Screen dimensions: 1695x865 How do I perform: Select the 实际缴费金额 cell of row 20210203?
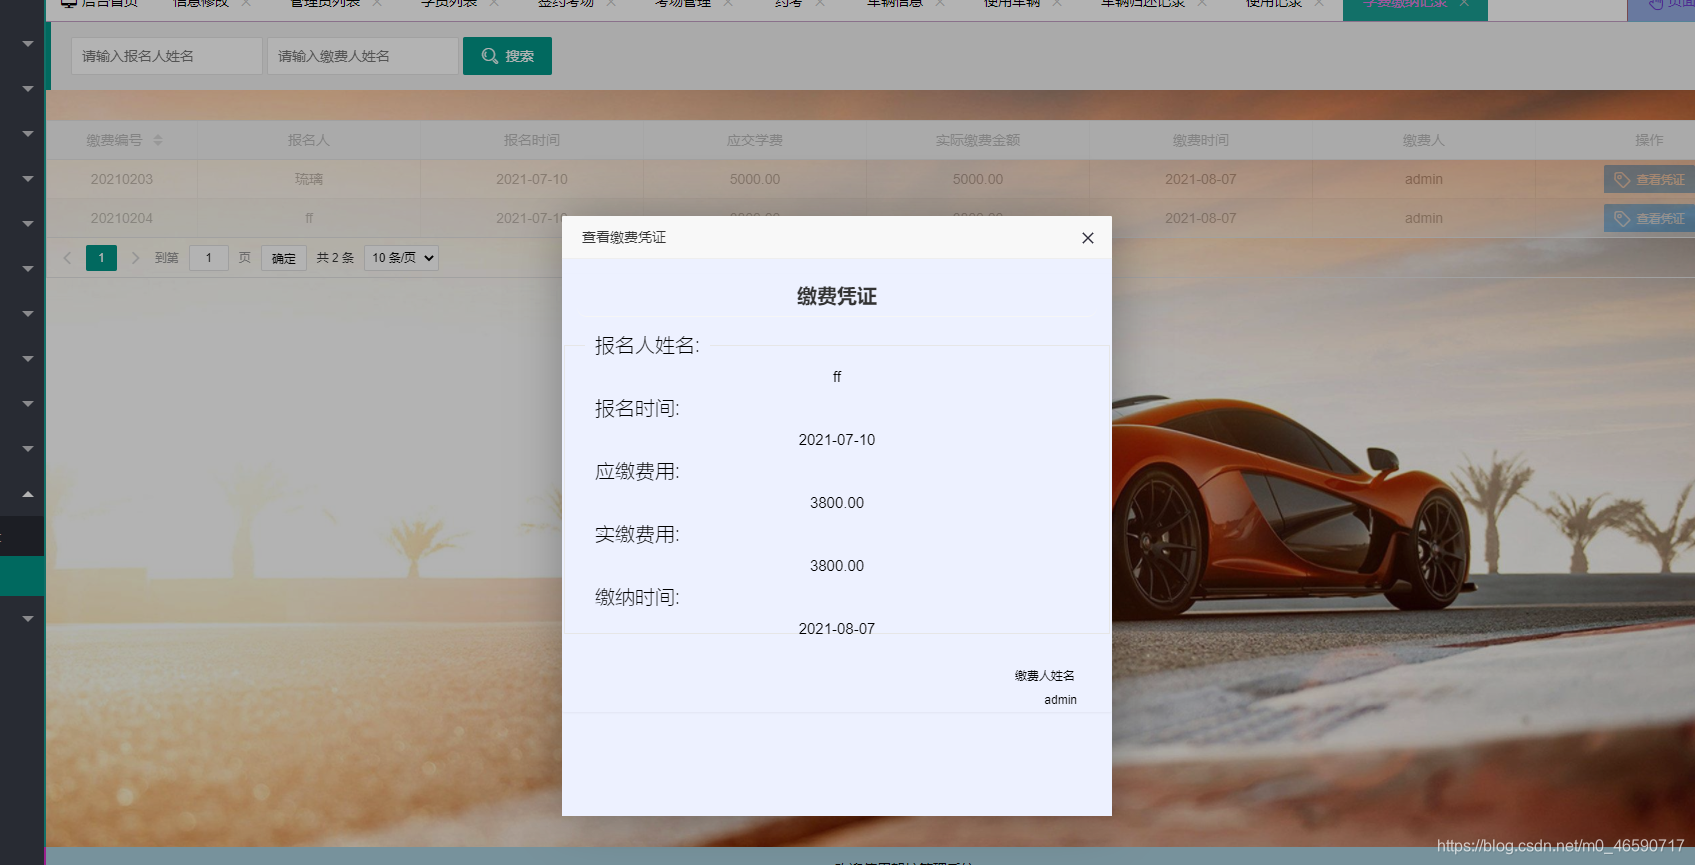(x=978, y=179)
